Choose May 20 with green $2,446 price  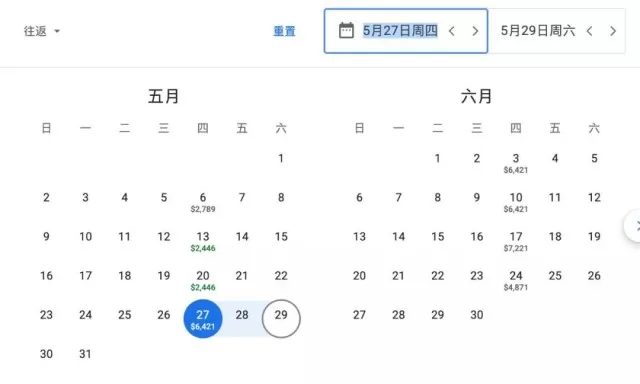(203, 280)
